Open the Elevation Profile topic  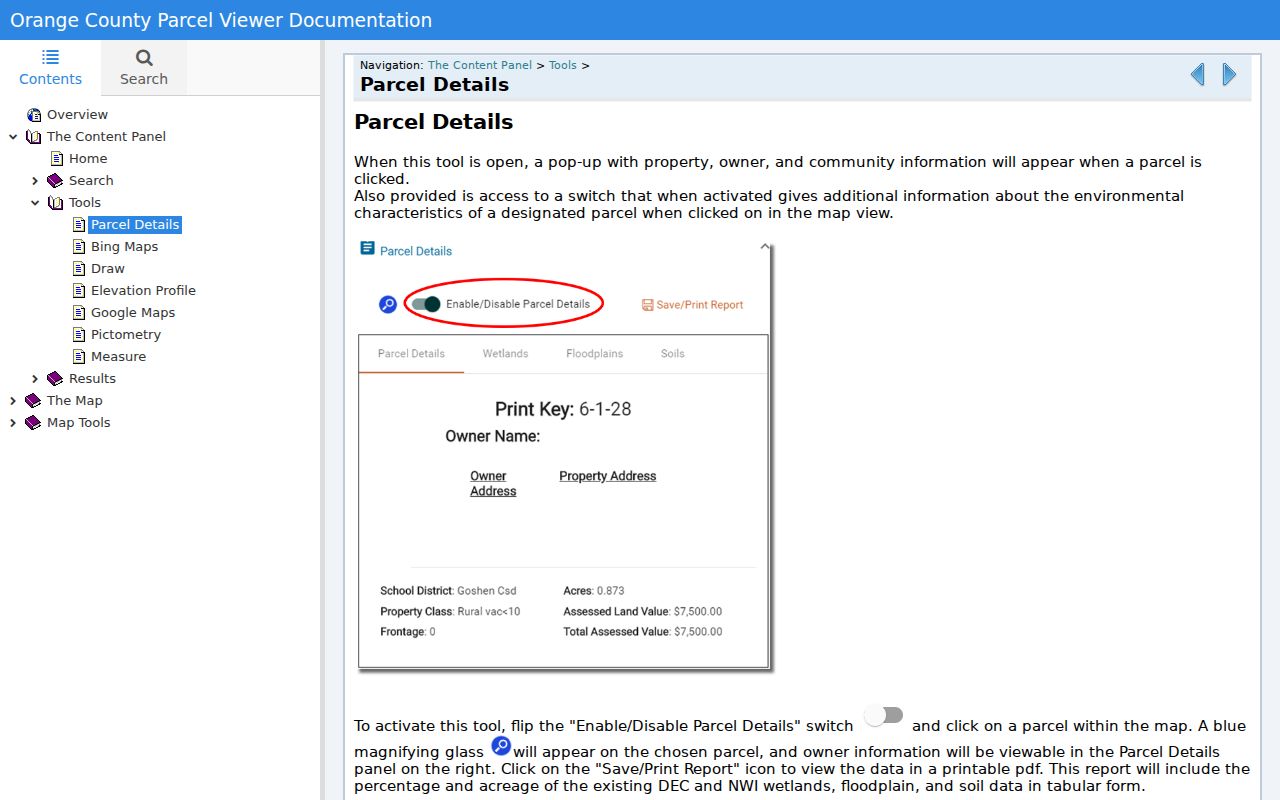tap(143, 291)
